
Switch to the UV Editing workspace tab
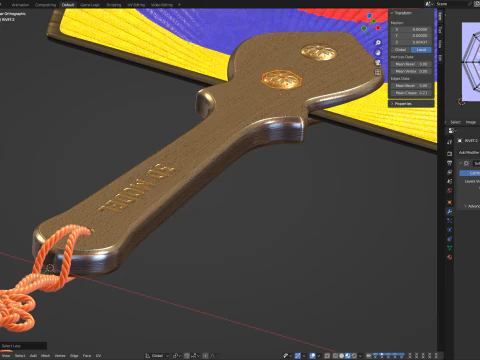[x=136, y=5]
